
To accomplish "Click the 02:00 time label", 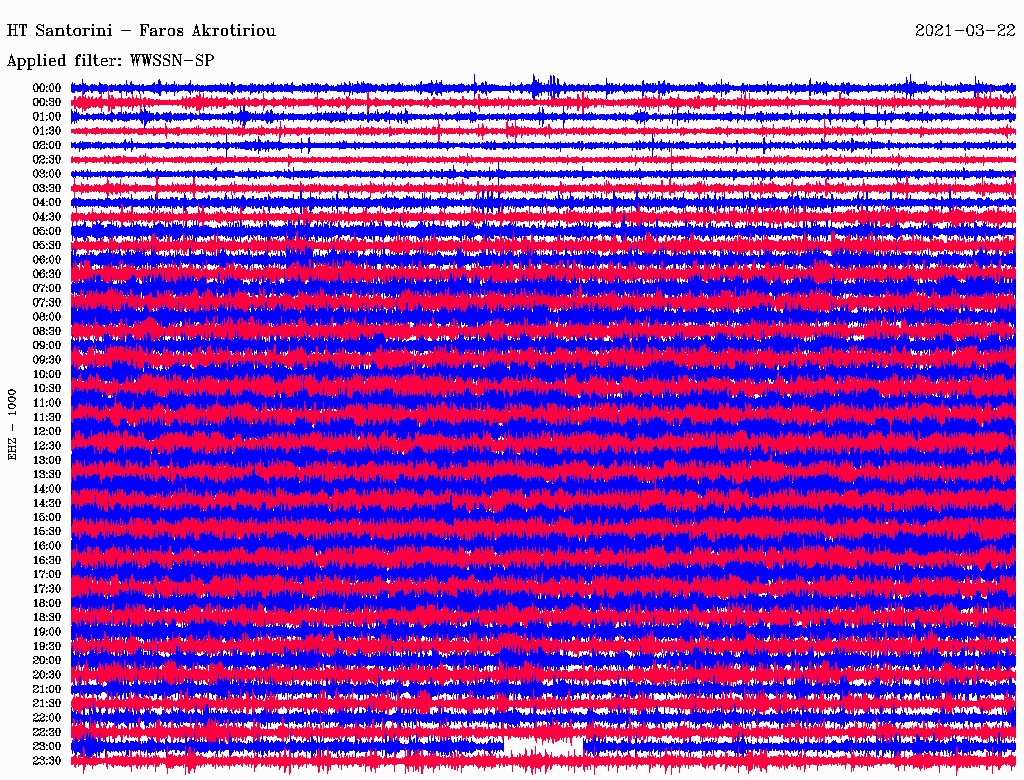I will pos(47,146).
